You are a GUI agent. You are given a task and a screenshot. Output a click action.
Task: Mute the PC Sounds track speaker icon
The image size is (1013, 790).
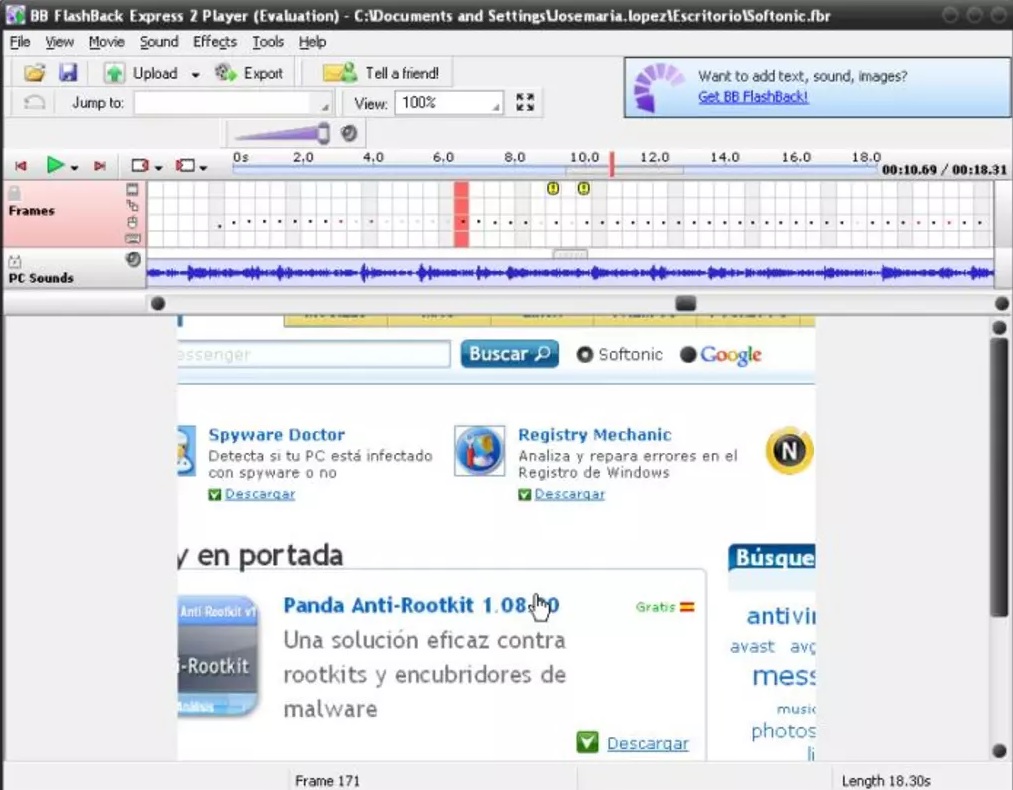pos(133,260)
